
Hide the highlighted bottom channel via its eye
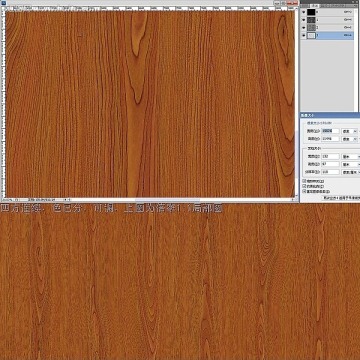(x=303, y=35)
